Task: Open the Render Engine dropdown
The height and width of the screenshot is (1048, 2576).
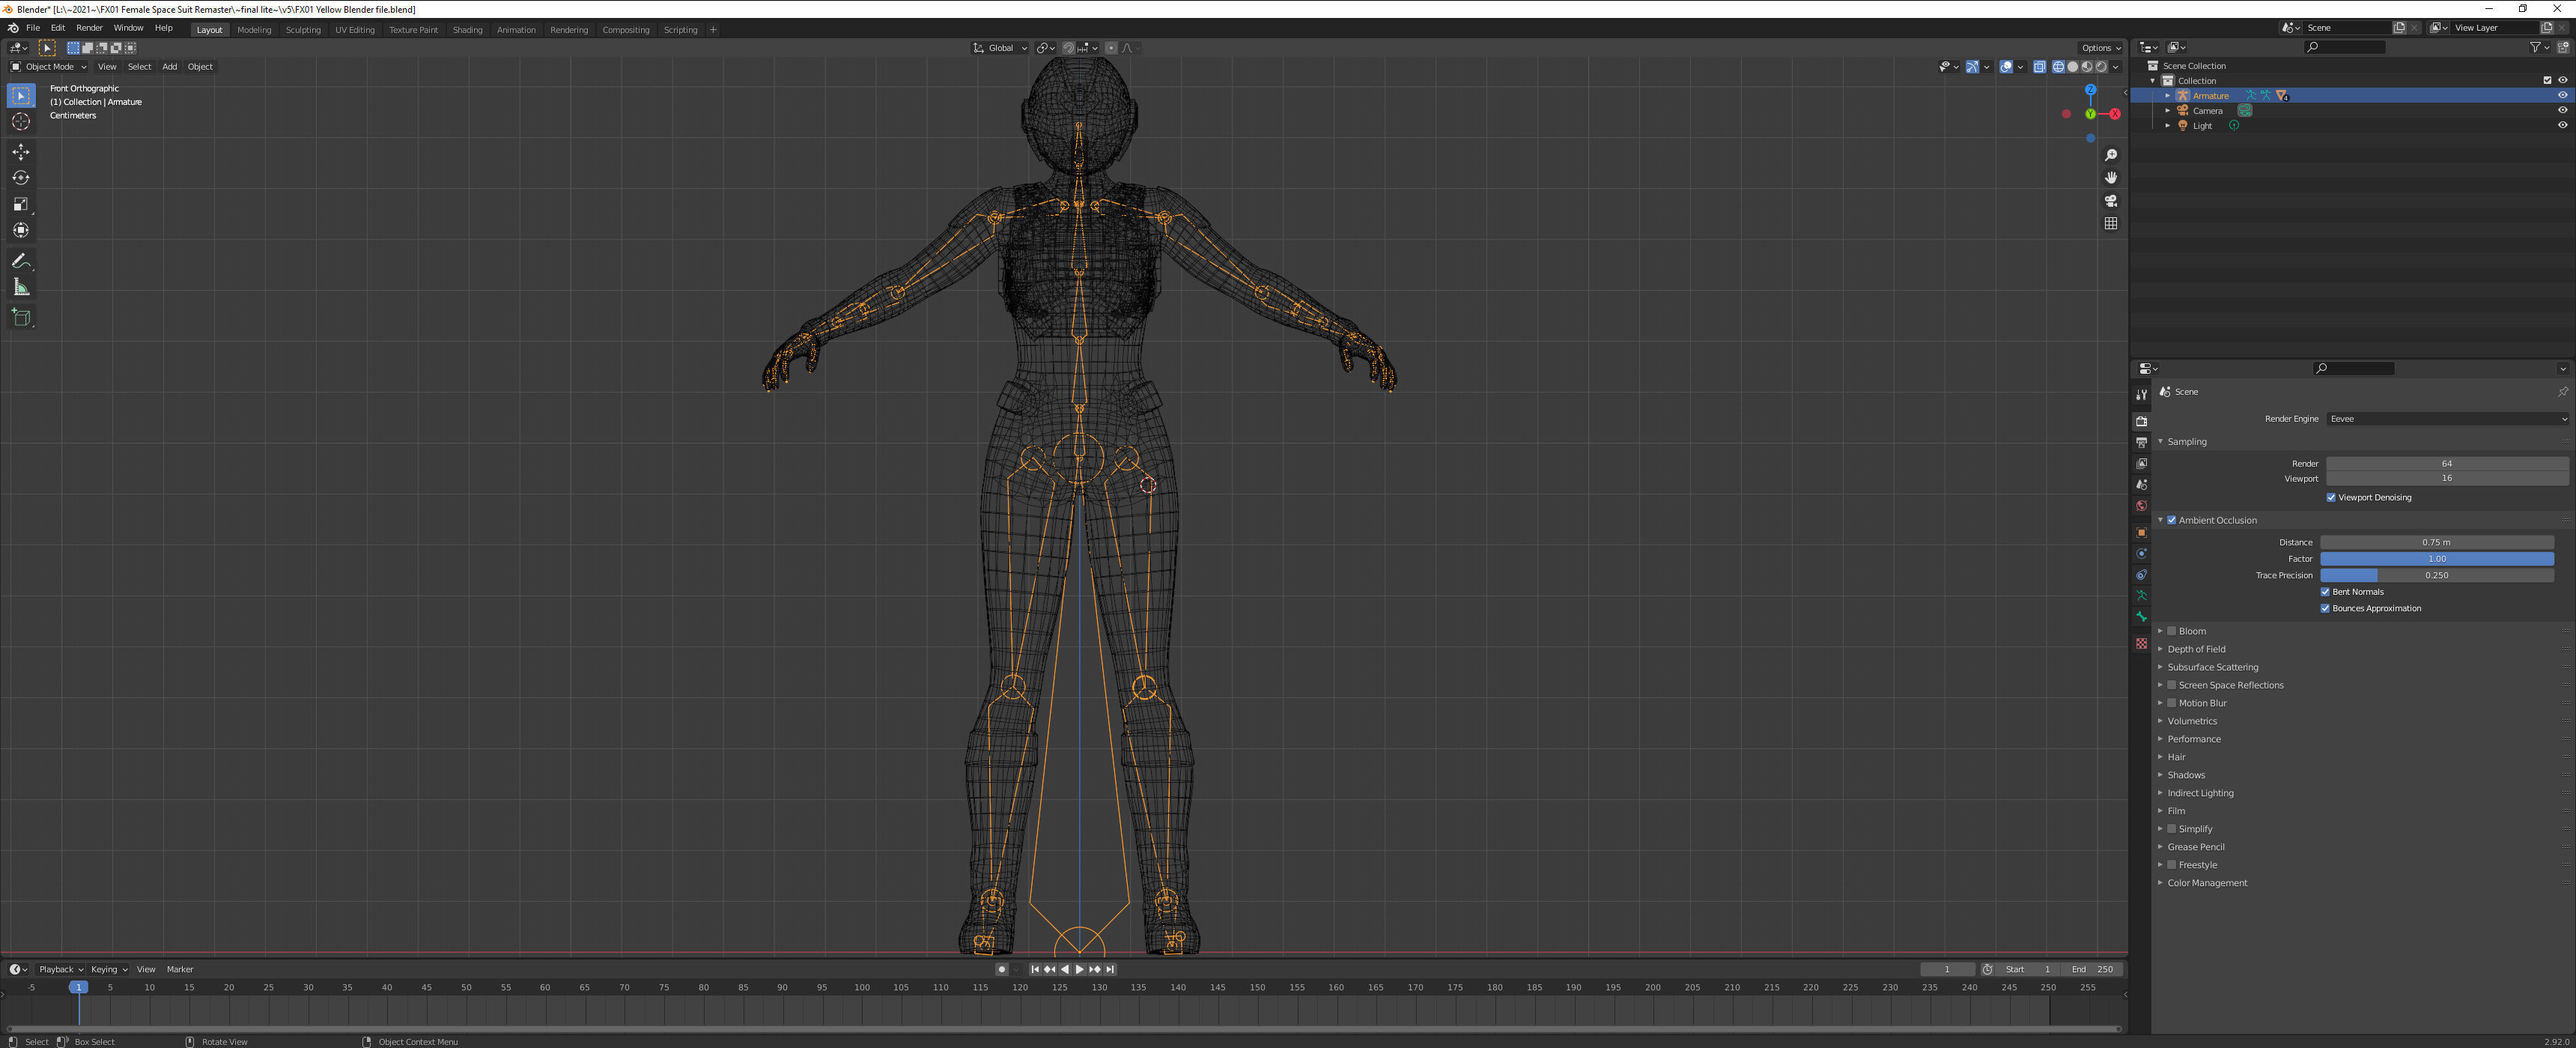Action: [2447, 419]
